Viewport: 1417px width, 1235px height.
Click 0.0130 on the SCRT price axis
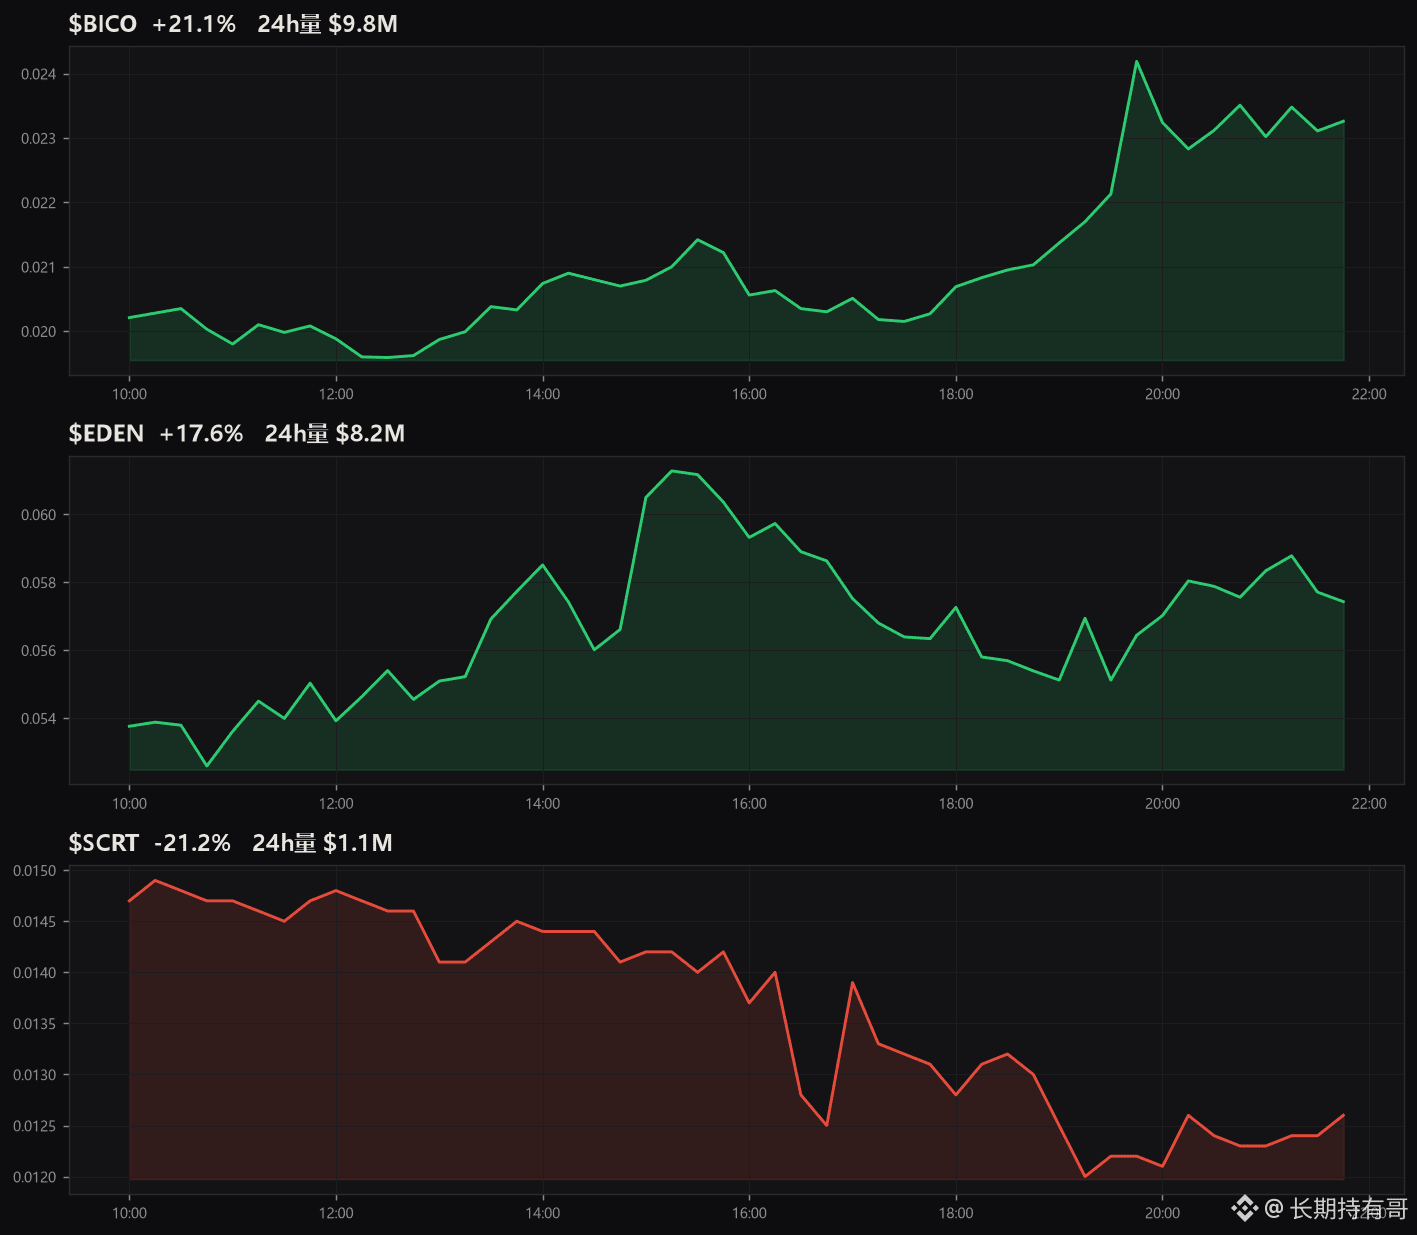point(34,1075)
